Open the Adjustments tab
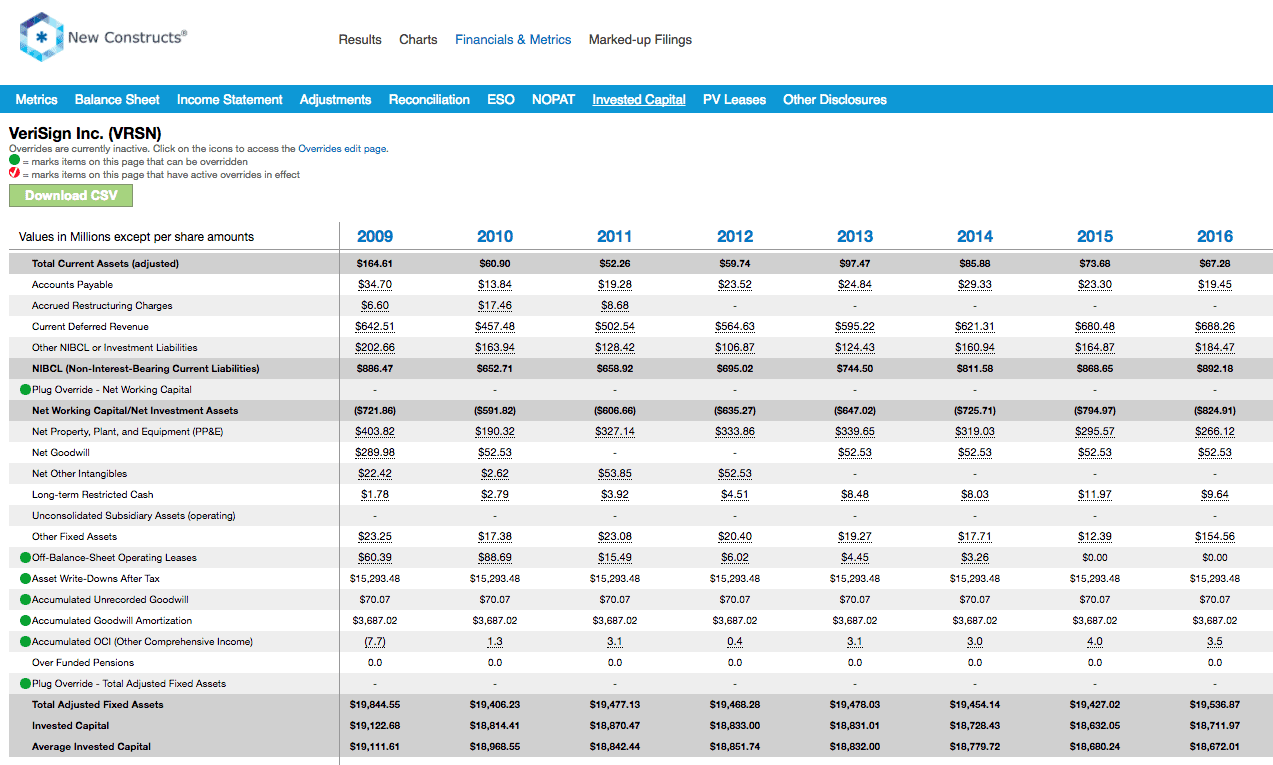The width and height of the screenshot is (1273, 765). coord(335,99)
